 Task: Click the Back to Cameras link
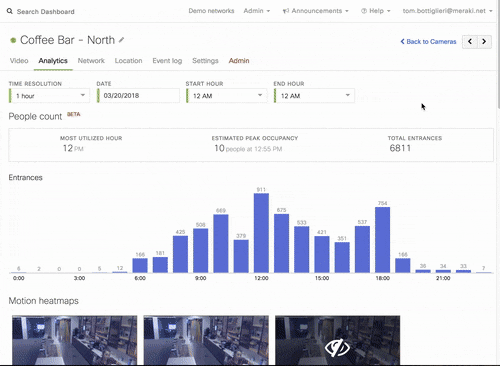(x=428, y=42)
